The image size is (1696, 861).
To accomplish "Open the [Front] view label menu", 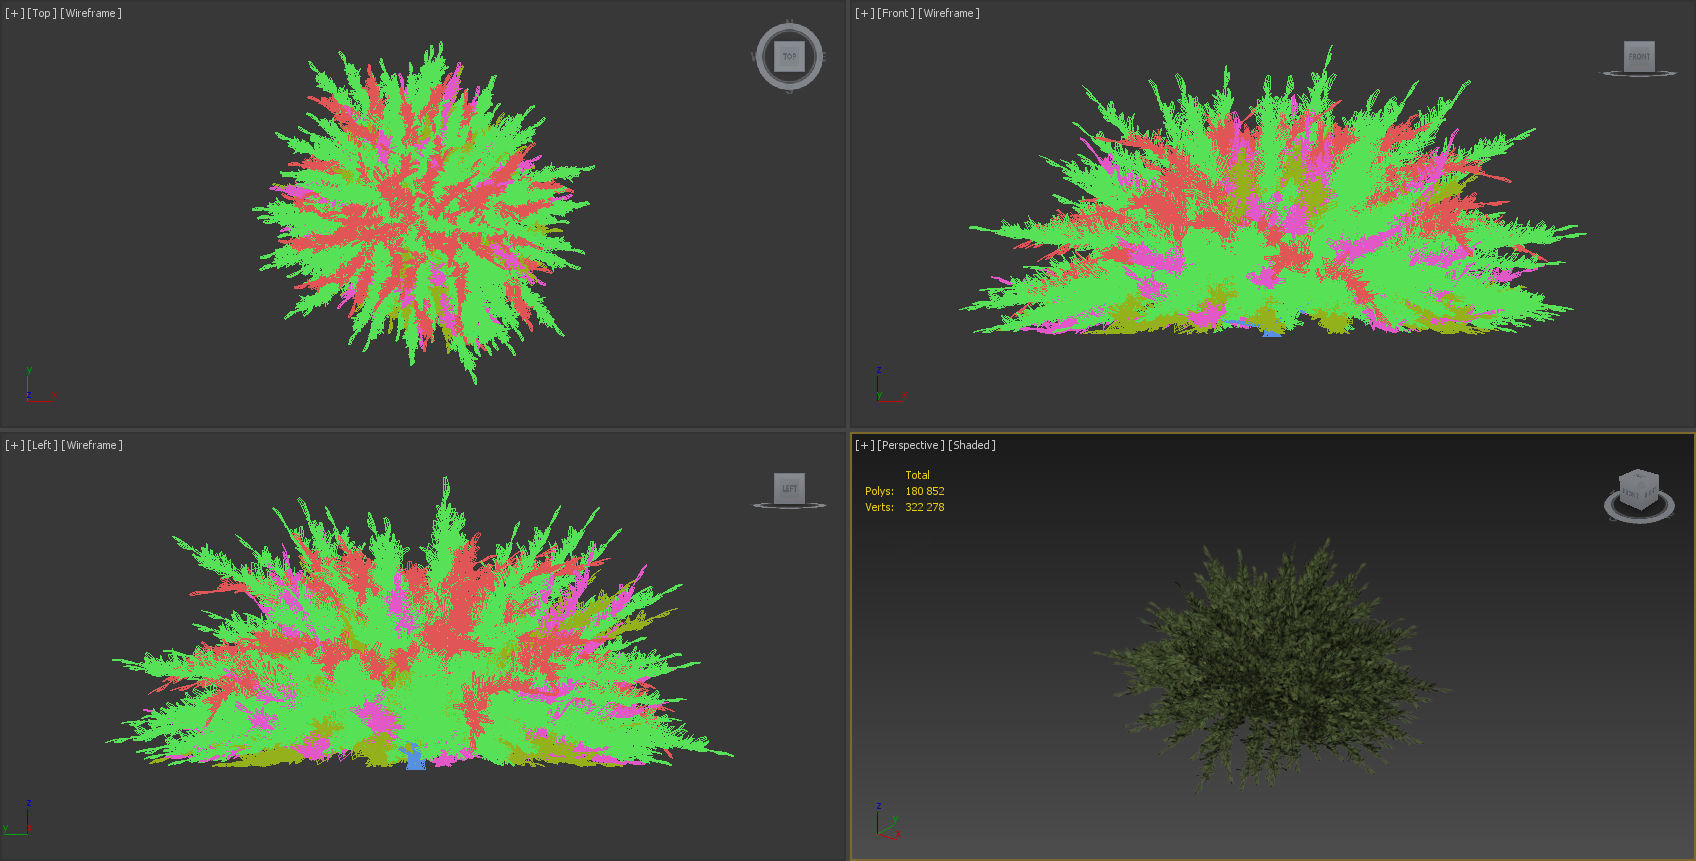I will (896, 13).
